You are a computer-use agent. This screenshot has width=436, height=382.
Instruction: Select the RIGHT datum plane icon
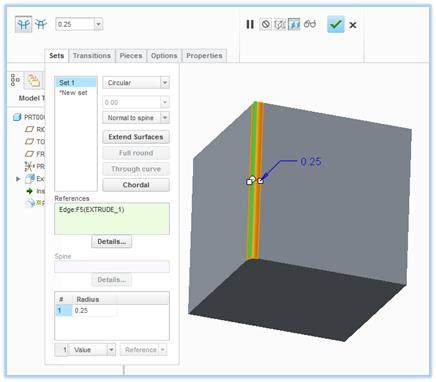[x=29, y=129]
